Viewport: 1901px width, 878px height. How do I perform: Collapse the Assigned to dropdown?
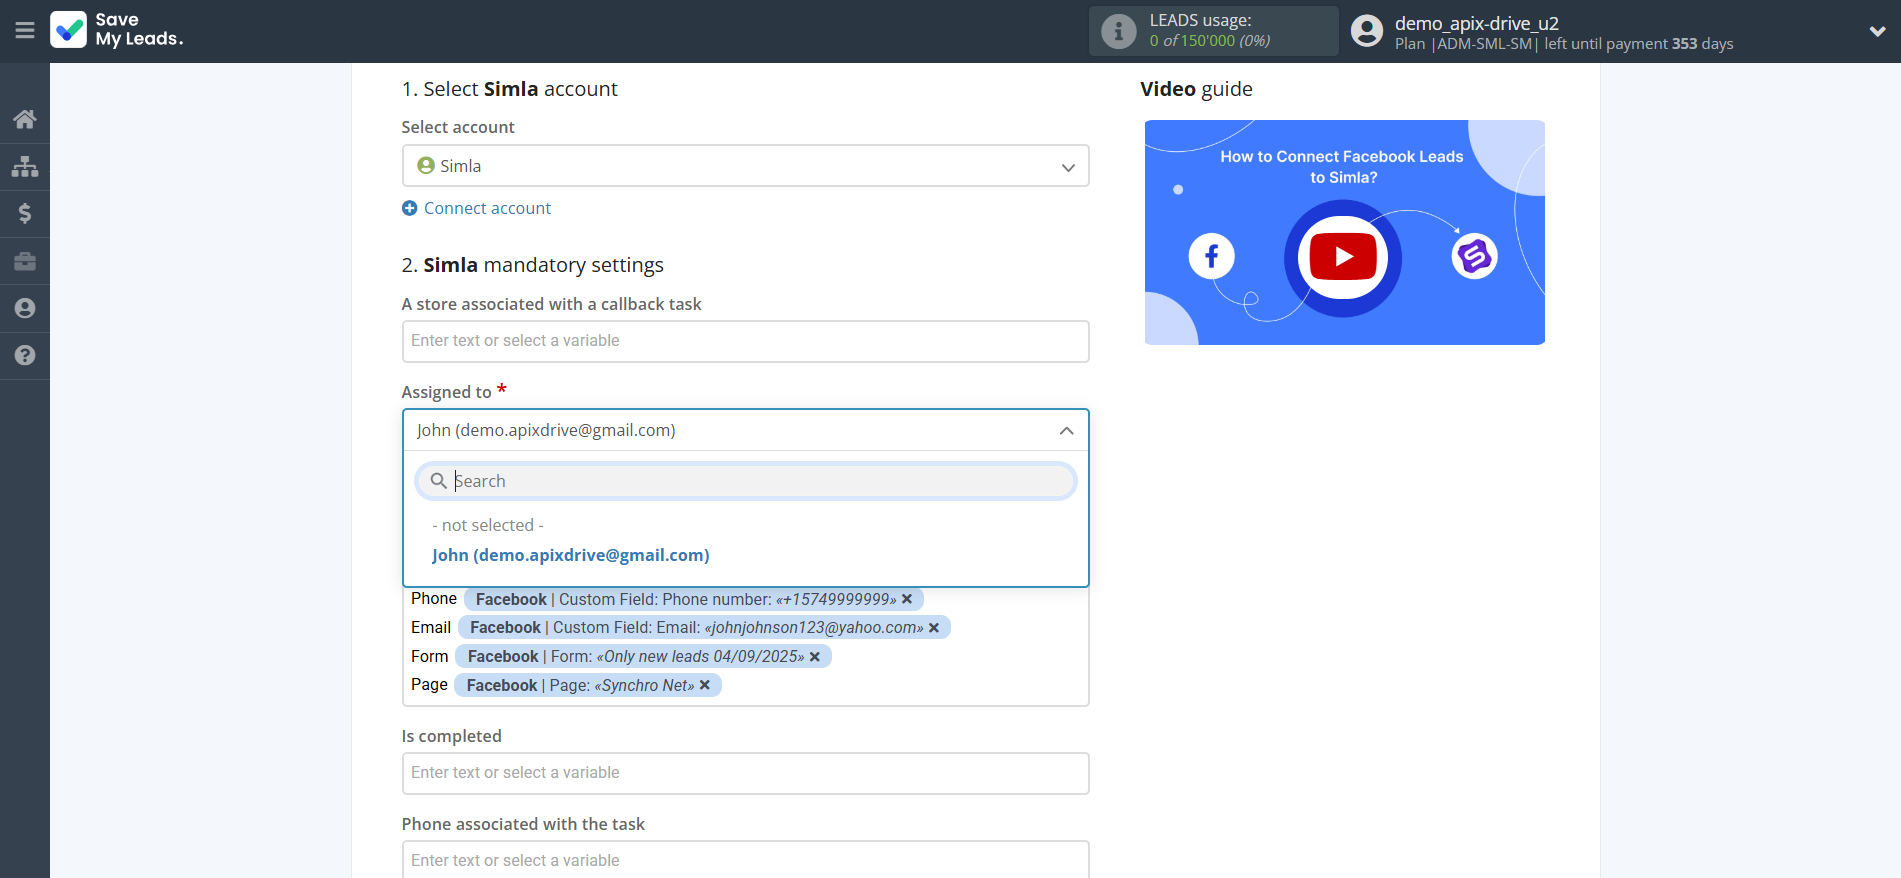click(1066, 431)
